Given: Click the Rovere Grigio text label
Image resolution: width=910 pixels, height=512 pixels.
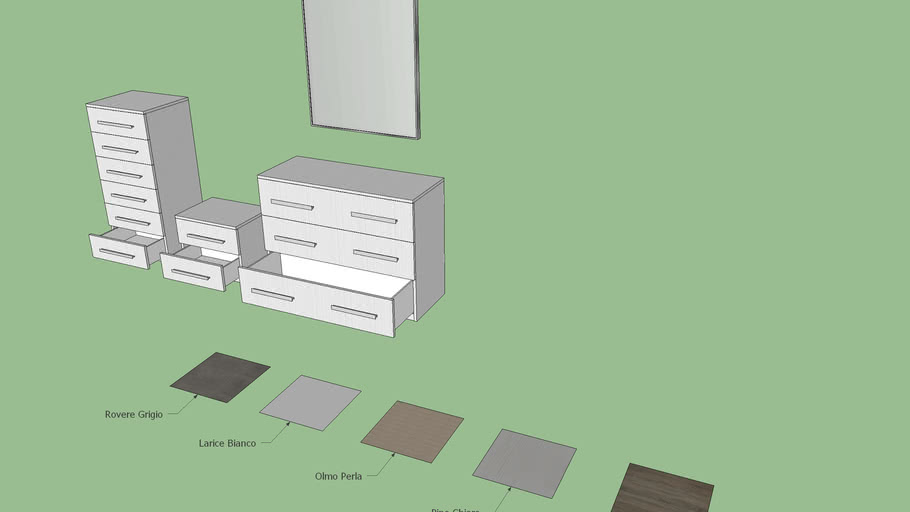Looking at the screenshot, I should (133, 414).
